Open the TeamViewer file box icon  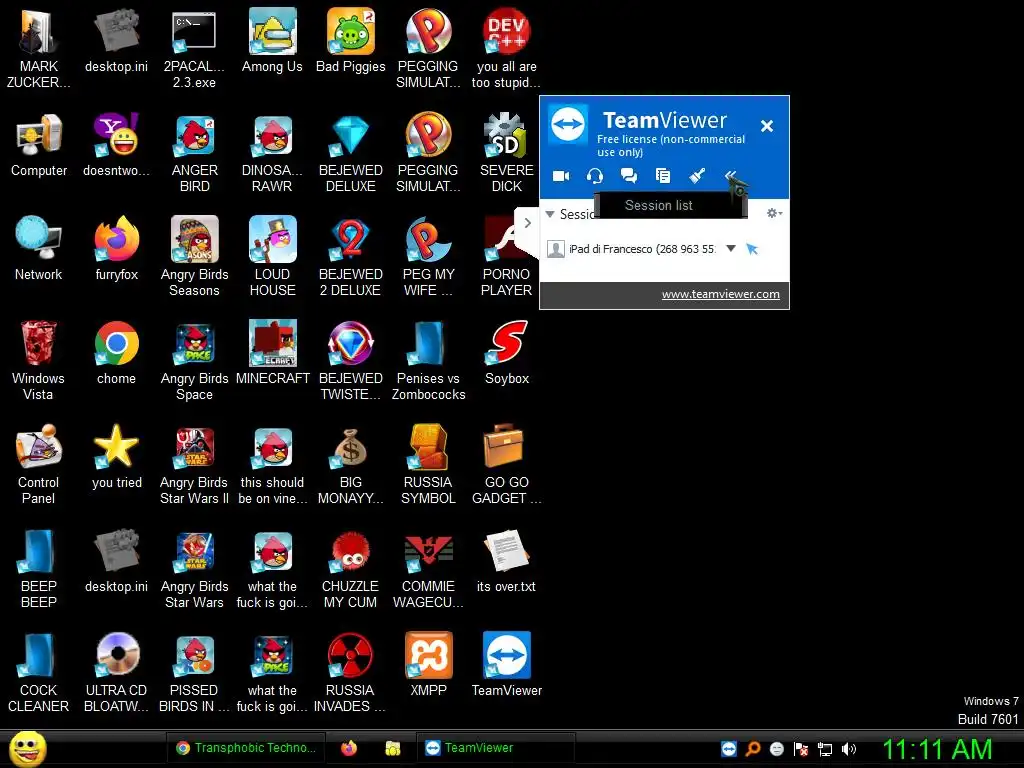(x=663, y=176)
